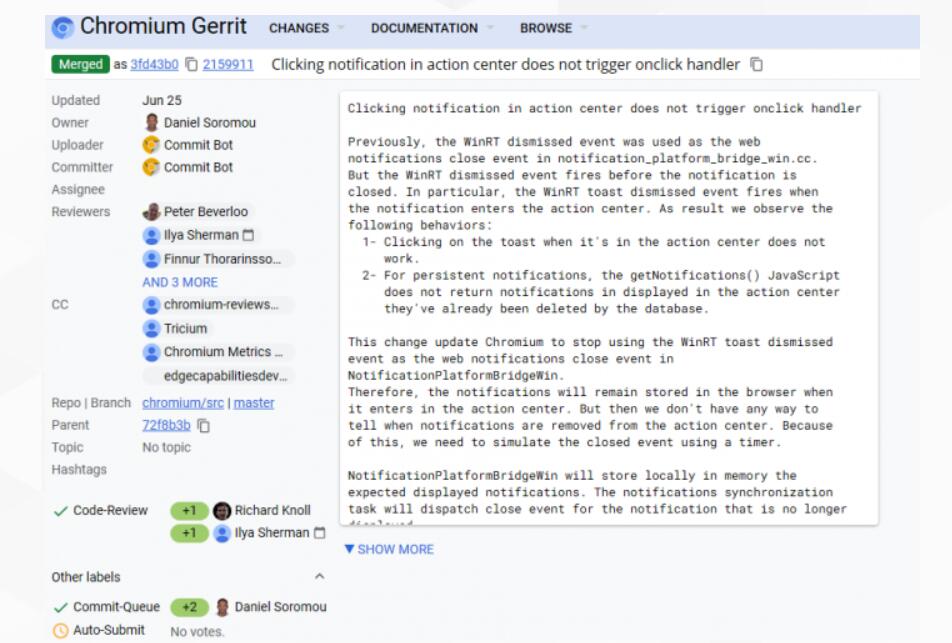Open change number 2159911
Screen dimensions: 952x643
(228, 64)
